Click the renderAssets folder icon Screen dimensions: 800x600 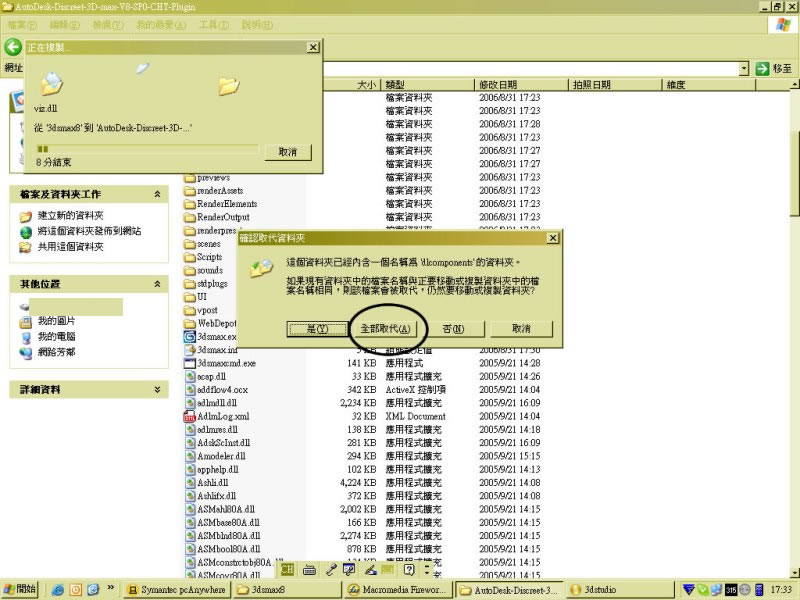pos(190,191)
